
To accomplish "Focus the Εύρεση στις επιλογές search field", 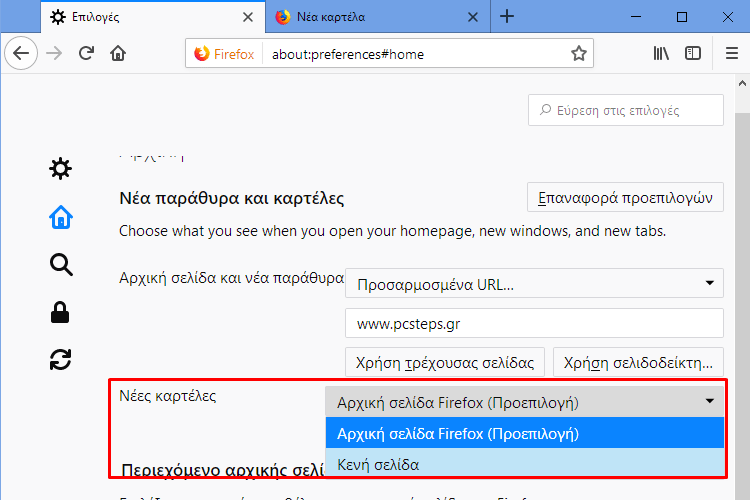I will [x=626, y=110].
